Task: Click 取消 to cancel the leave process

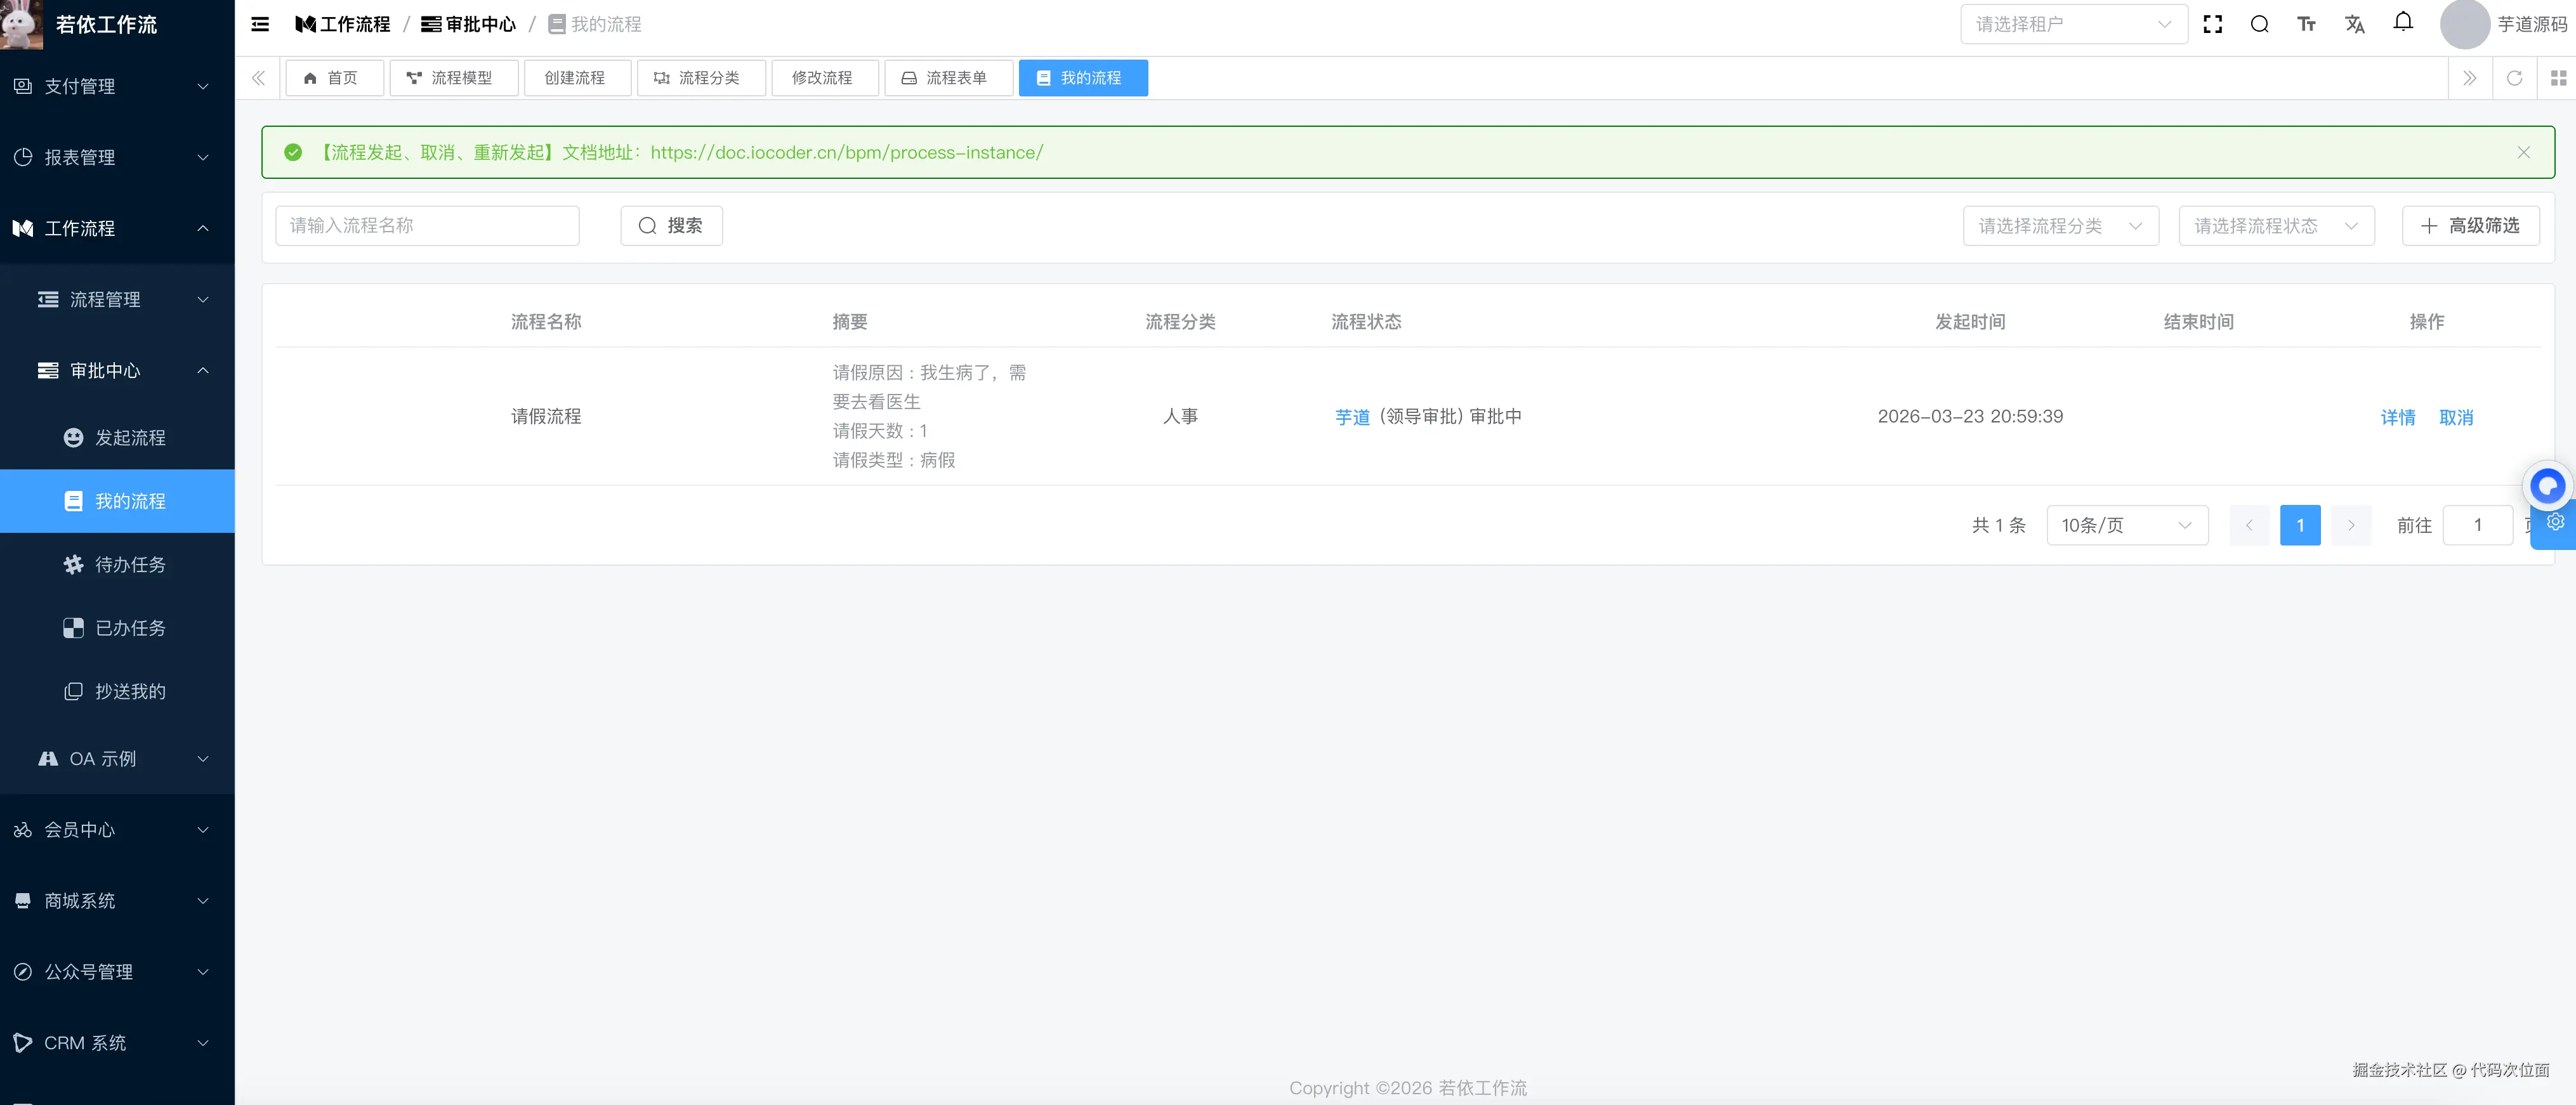Action: coord(2457,417)
